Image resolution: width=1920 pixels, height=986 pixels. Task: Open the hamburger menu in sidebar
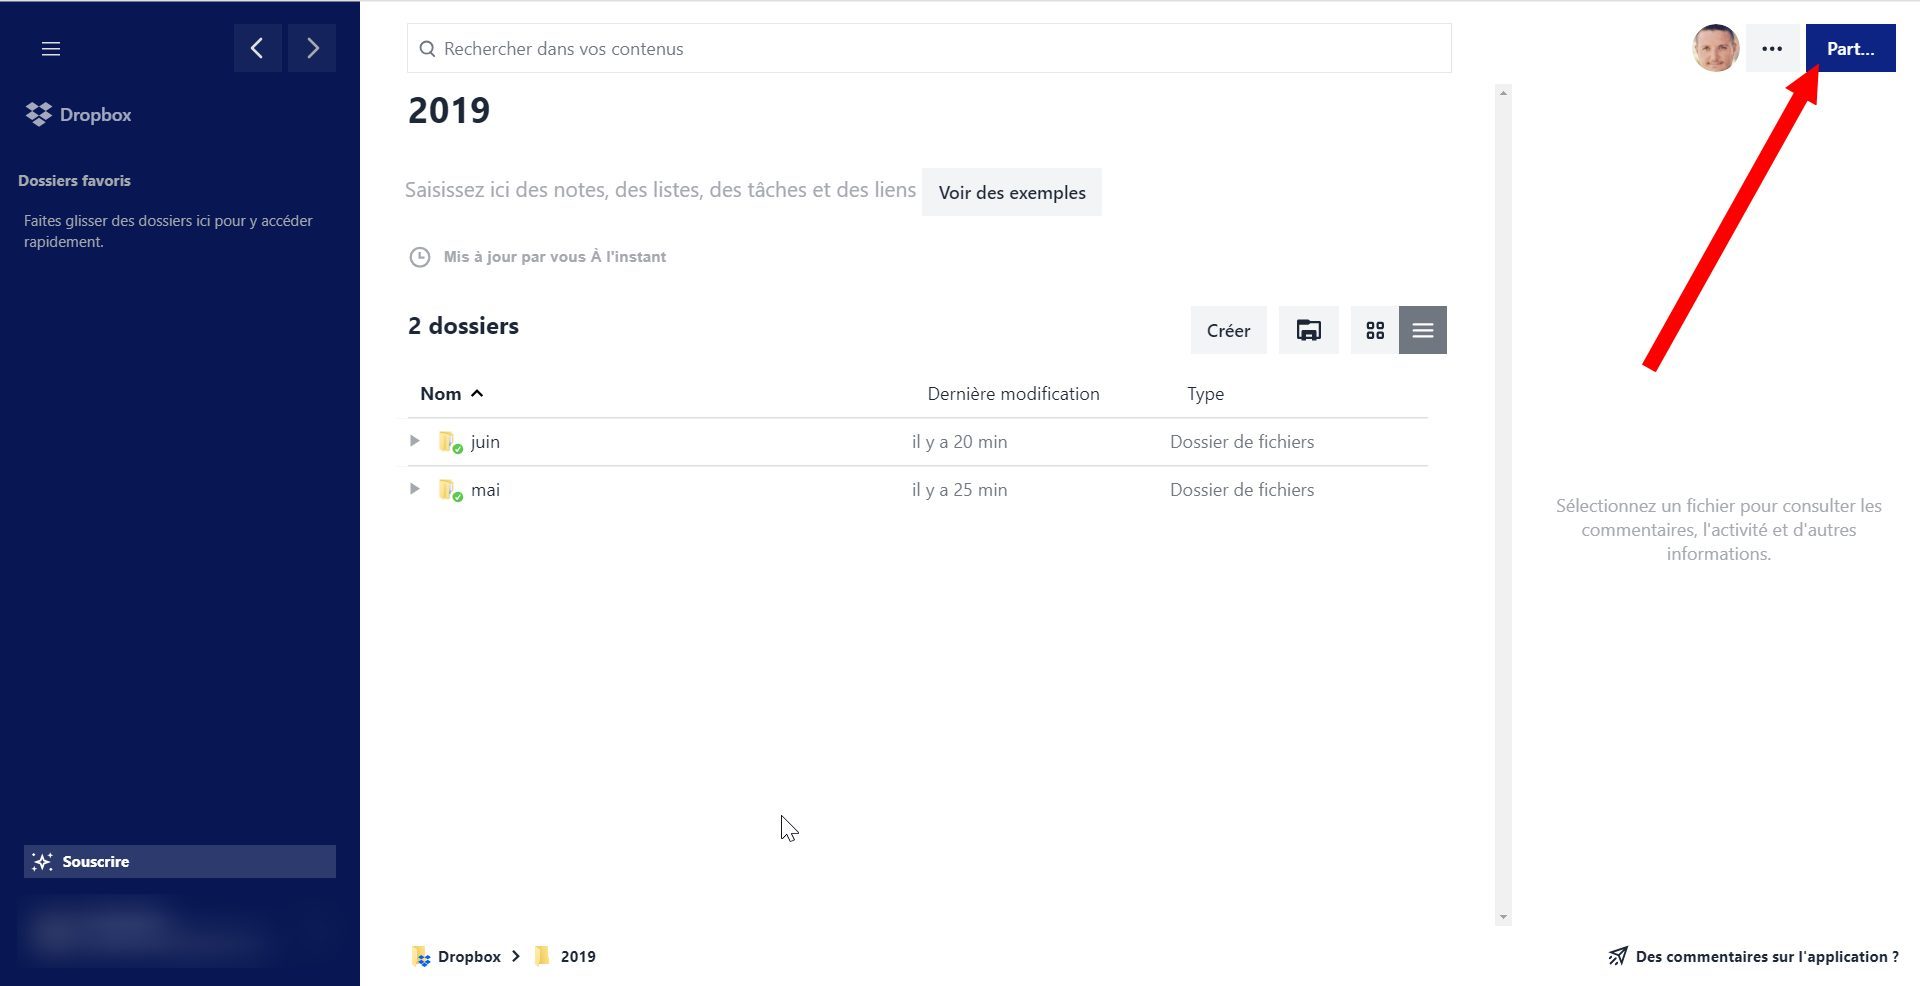click(51, 48)
